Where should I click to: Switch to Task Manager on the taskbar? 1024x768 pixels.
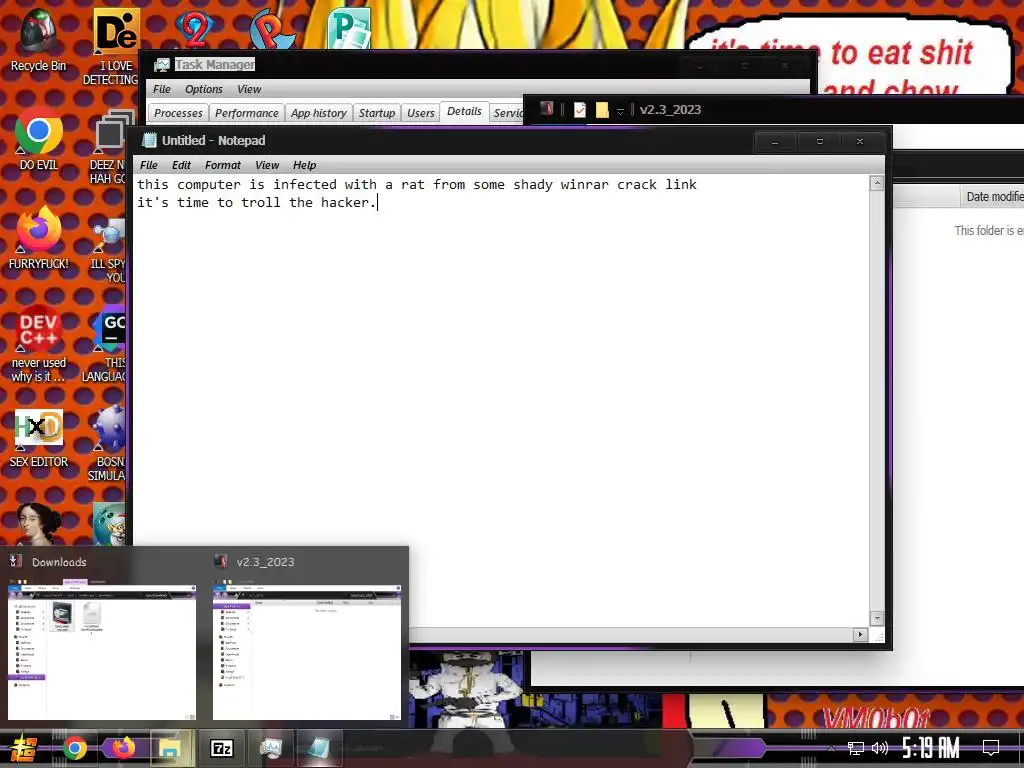pos(270,748)
